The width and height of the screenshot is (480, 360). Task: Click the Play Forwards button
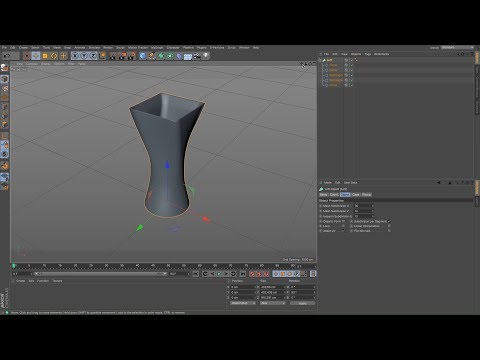pyautogui.click(x=219, y=274)
